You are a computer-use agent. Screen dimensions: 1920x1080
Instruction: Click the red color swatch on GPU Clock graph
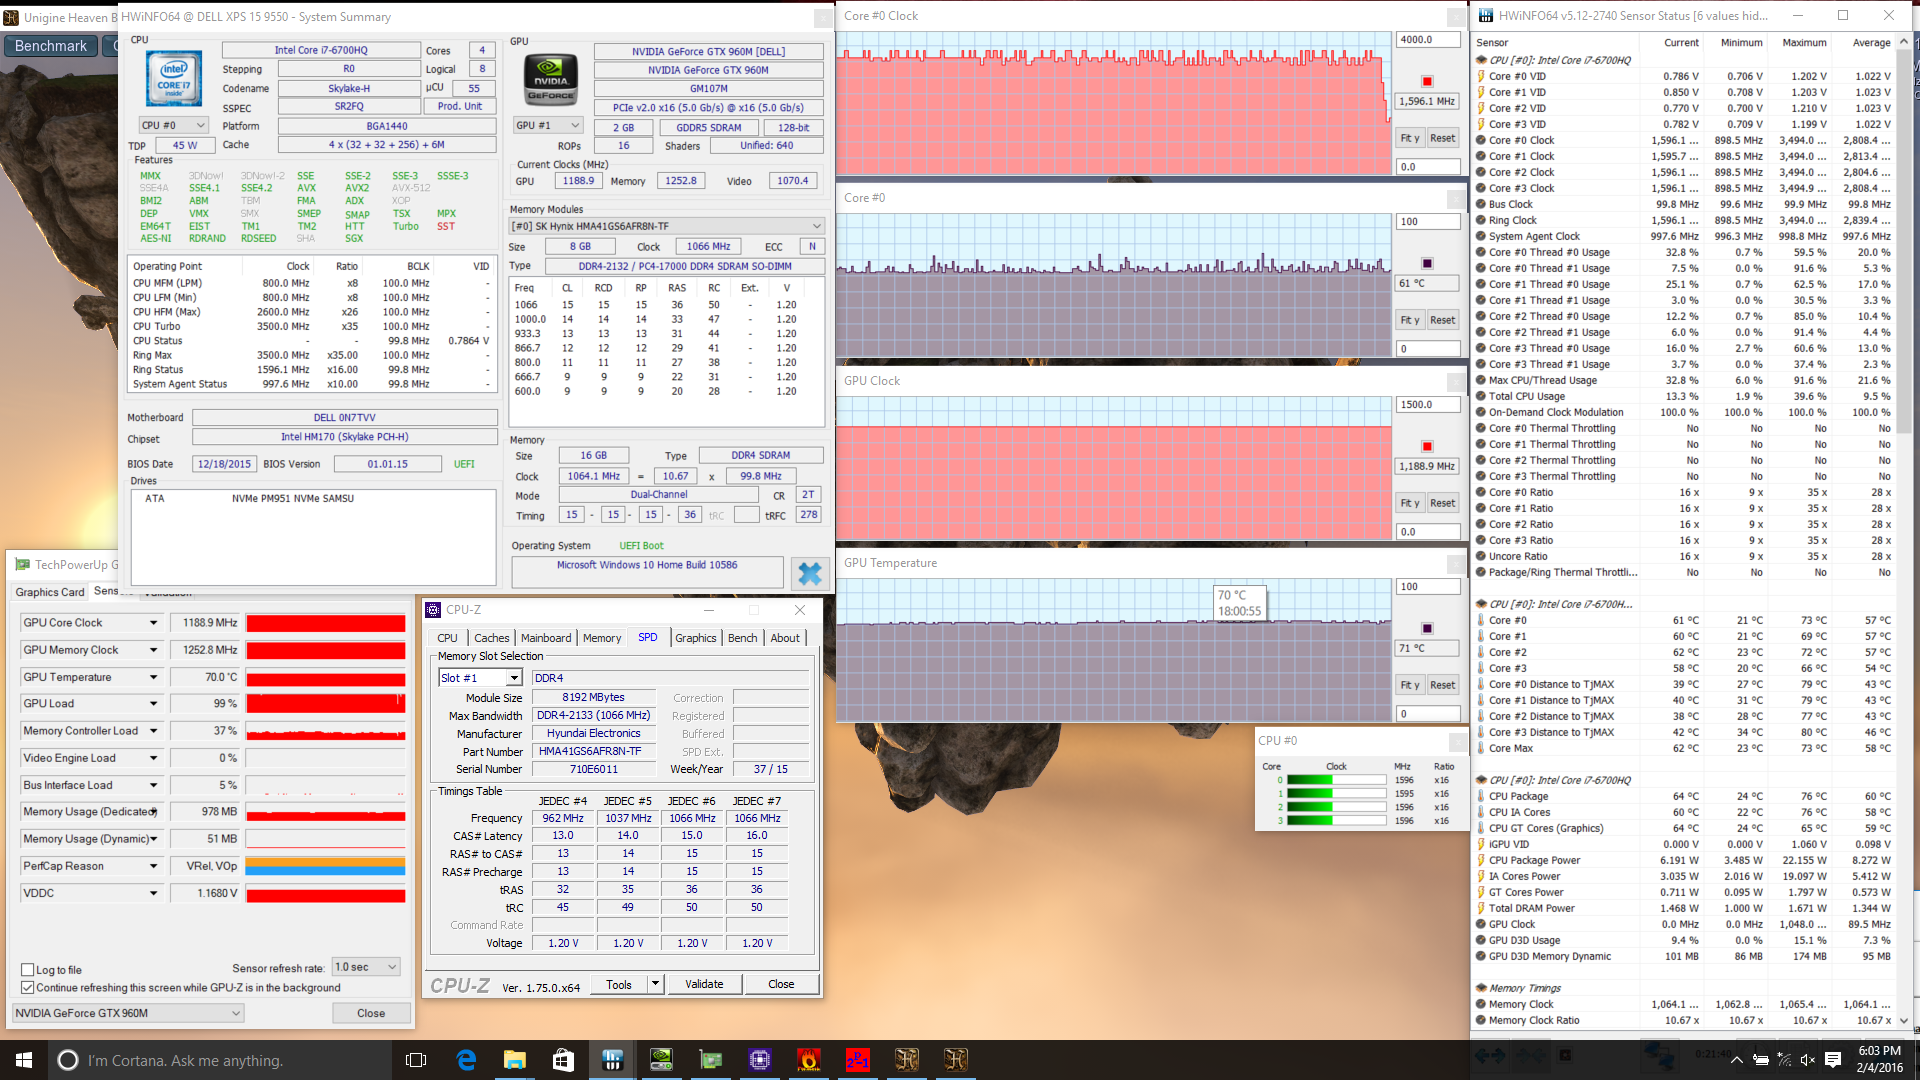(1427, 446)
